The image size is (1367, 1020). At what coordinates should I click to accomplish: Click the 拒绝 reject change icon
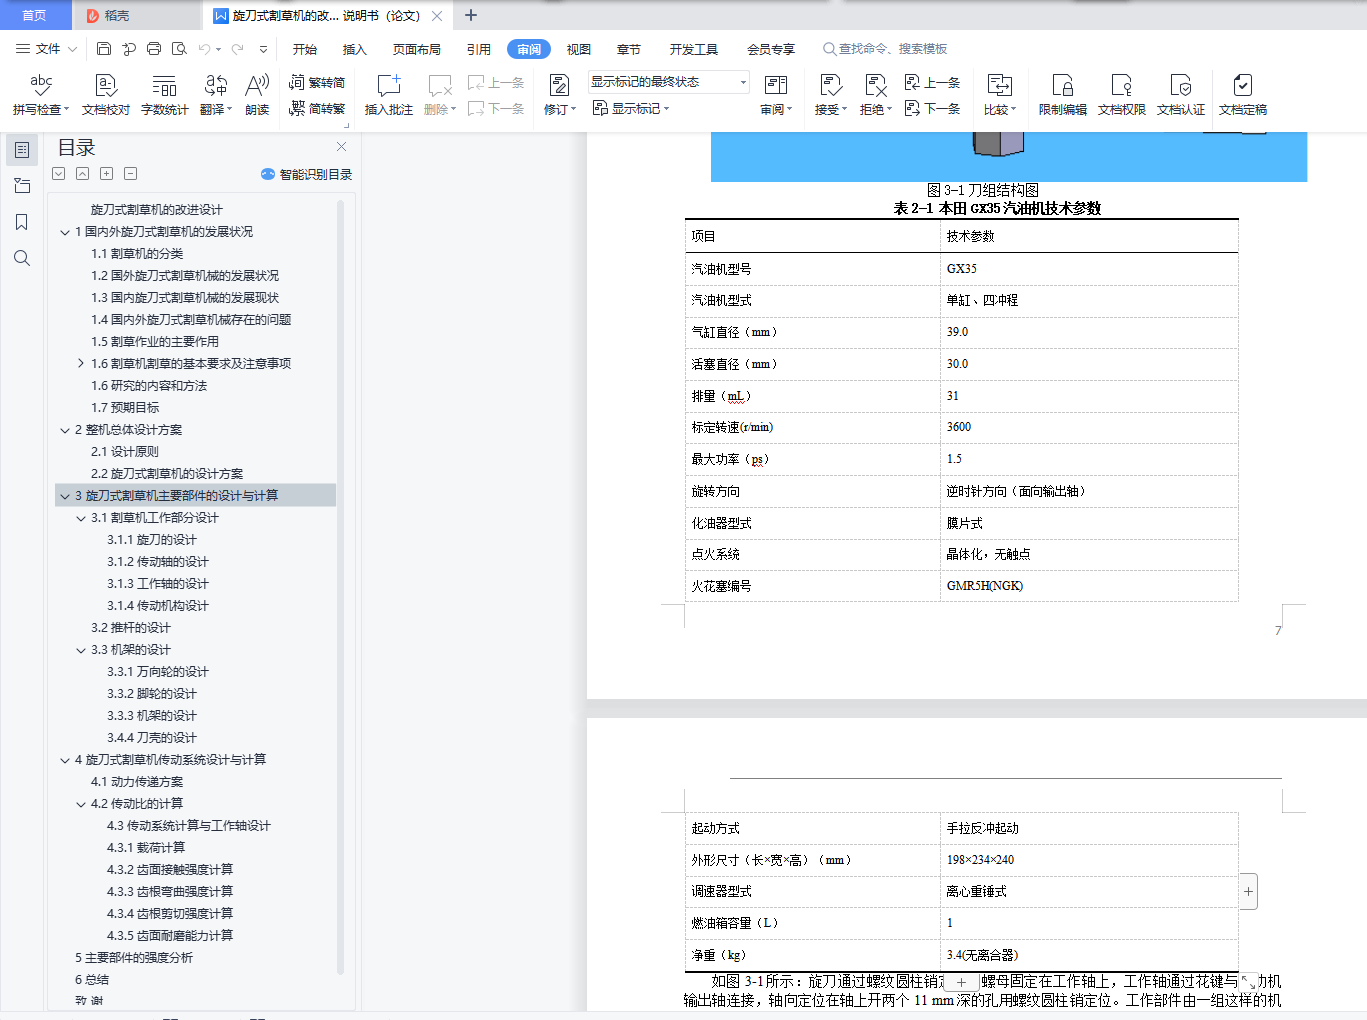[875, 86]
